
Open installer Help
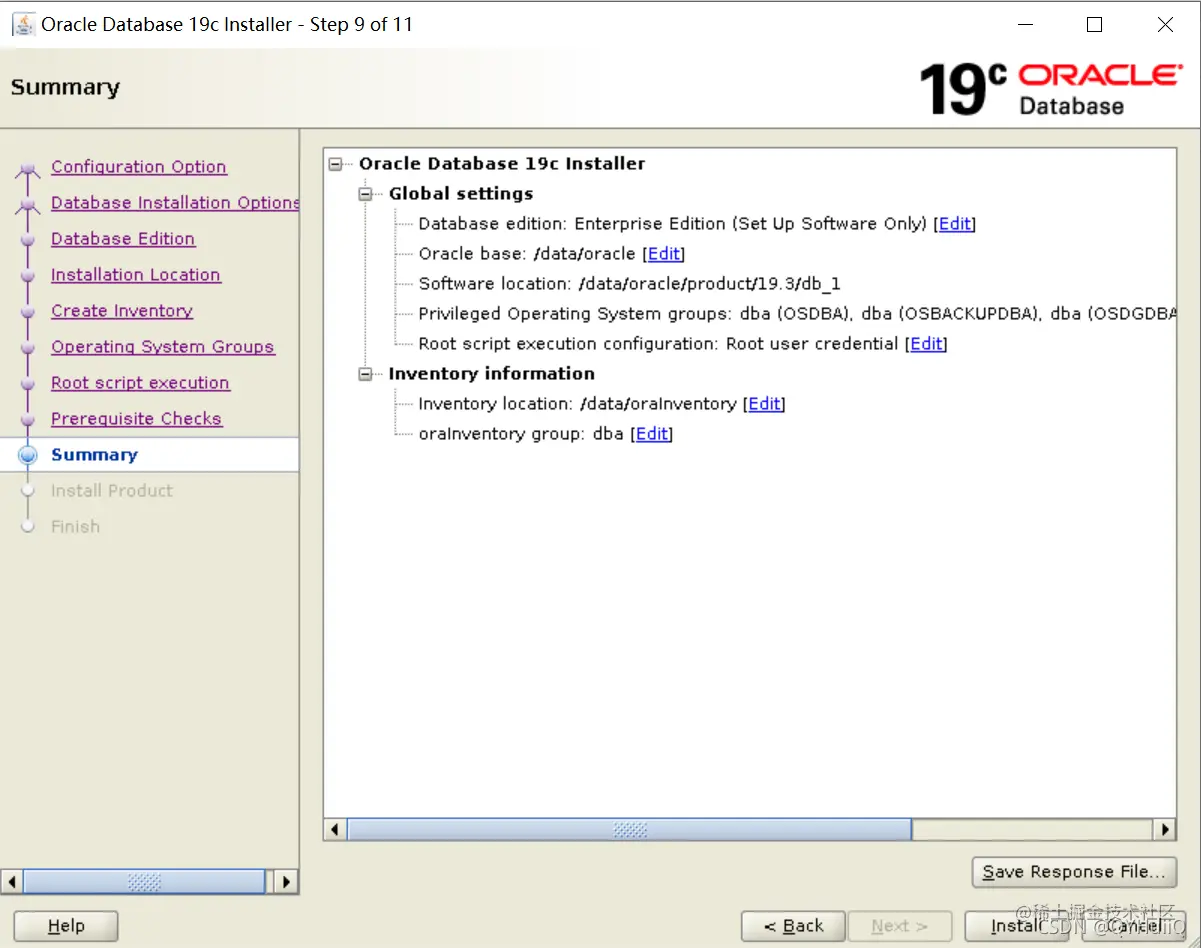[x=66, y=927]
